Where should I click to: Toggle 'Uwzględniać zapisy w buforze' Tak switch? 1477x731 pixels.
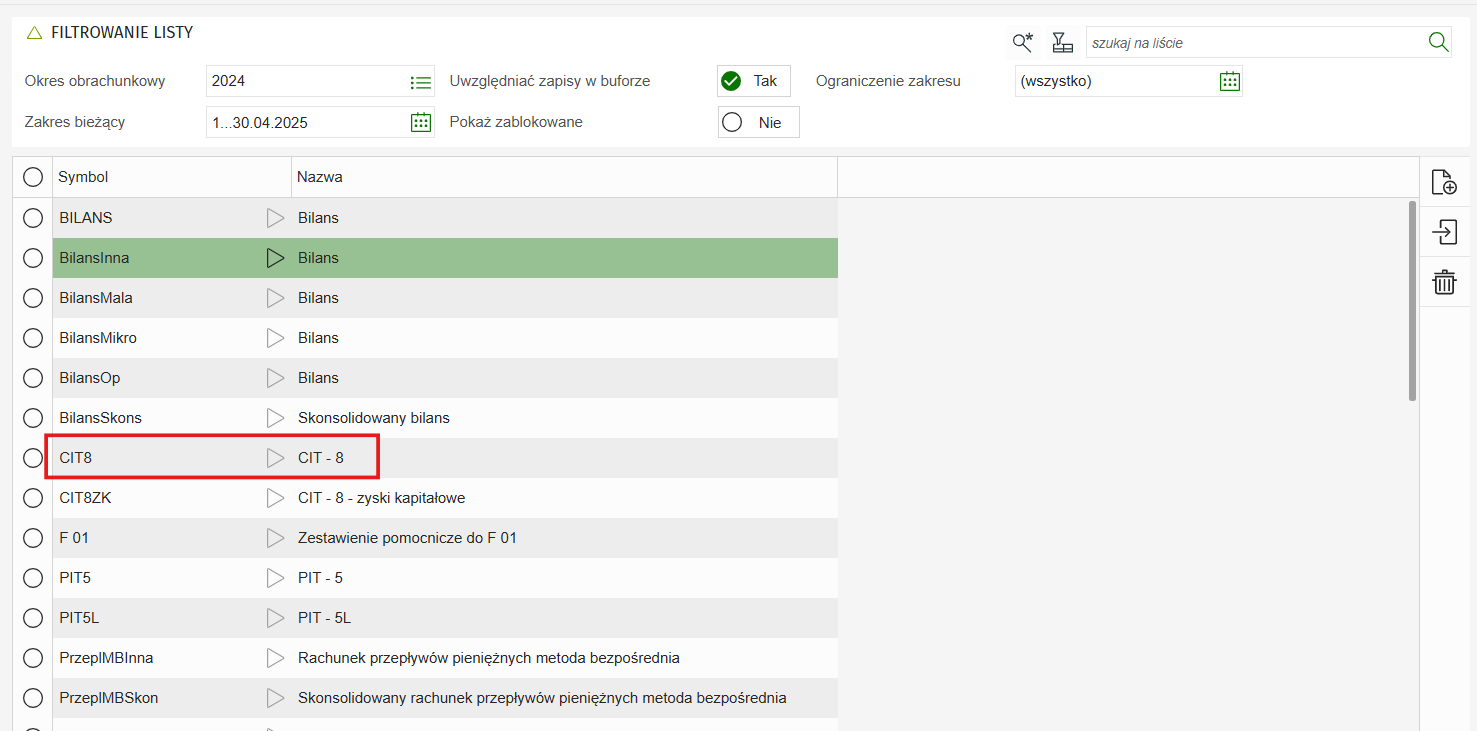pyautogui.click(x=753, y=81)
